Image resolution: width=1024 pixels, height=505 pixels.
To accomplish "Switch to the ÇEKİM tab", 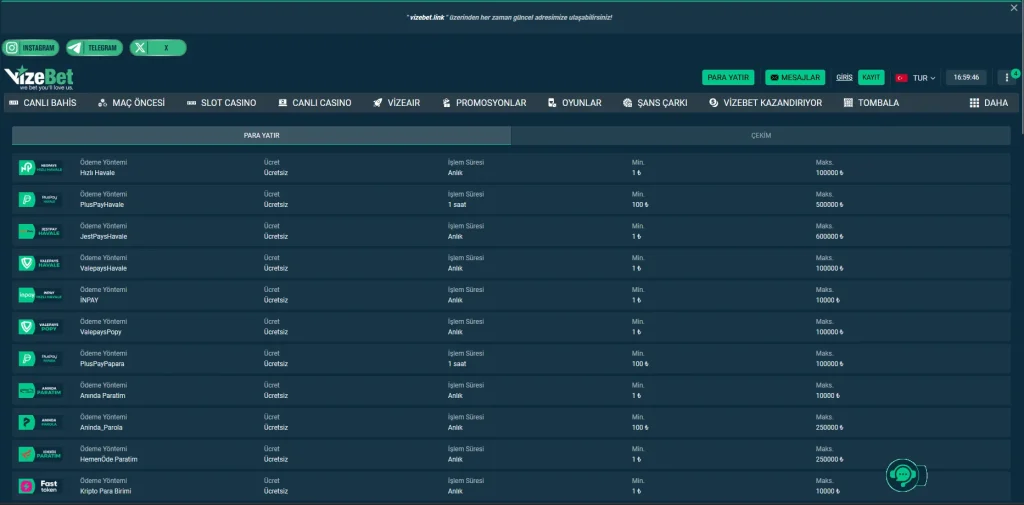I will coord(761,136).
